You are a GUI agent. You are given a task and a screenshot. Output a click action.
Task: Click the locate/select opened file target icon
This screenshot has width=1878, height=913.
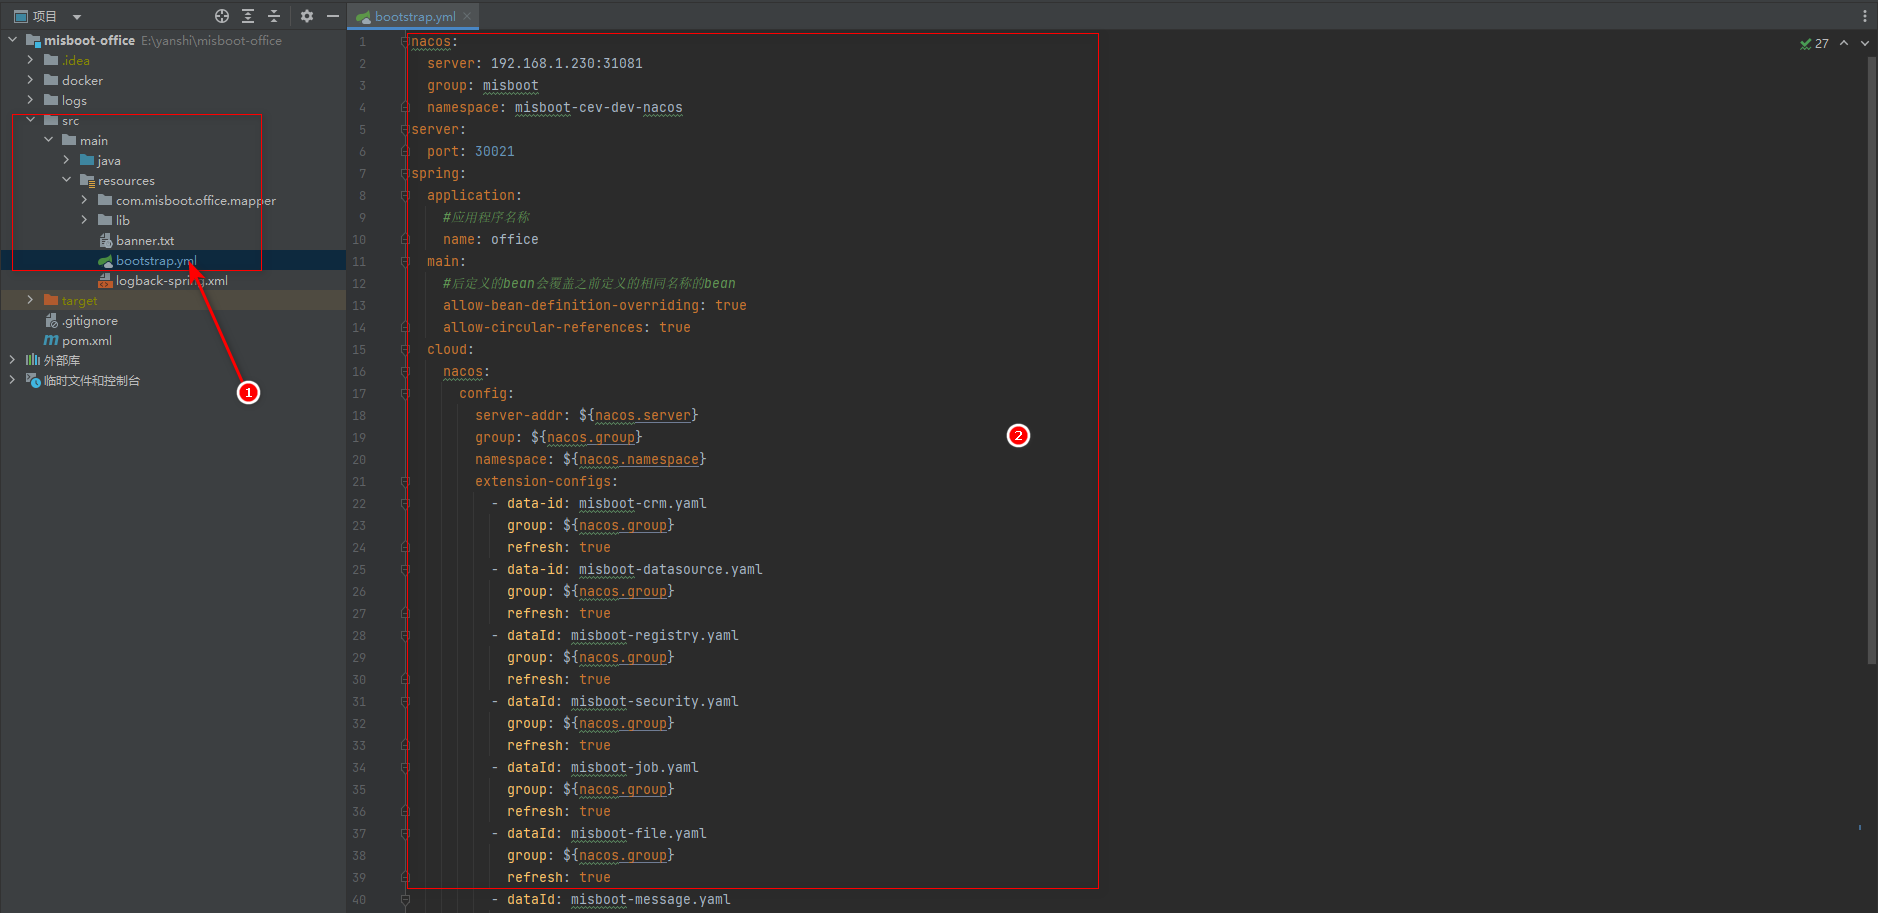point(222,16)
